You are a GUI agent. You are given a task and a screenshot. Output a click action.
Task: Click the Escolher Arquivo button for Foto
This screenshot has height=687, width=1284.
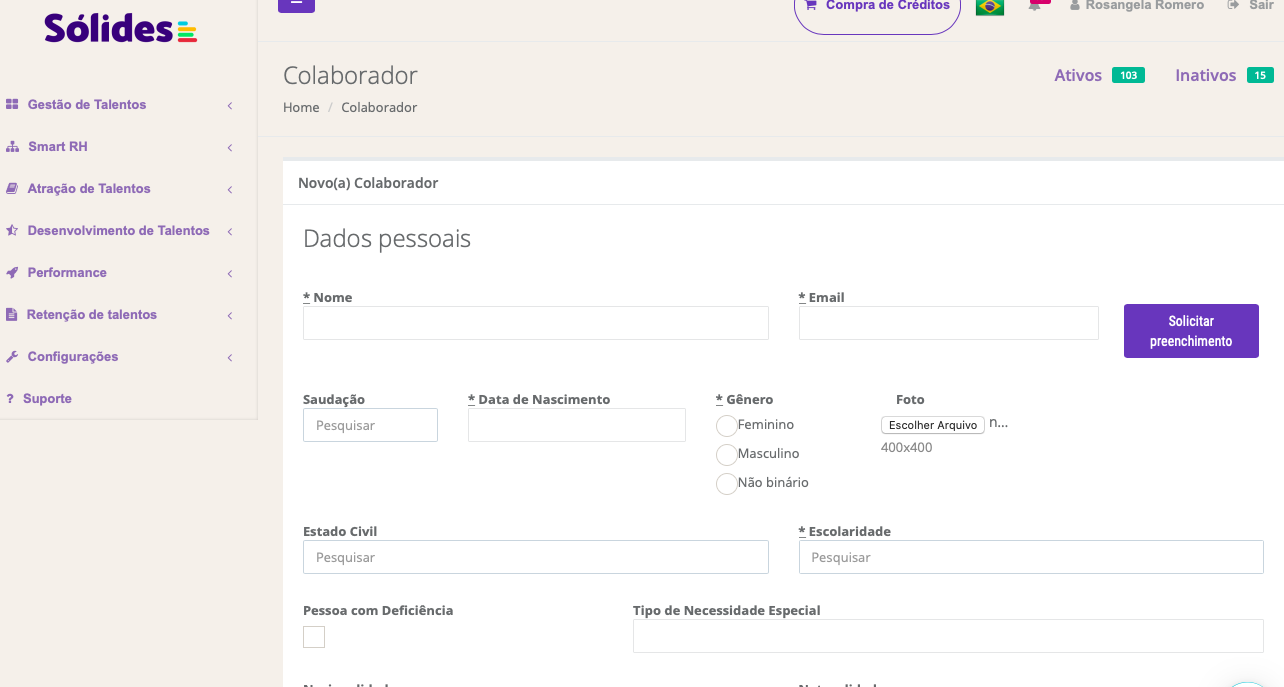pyautogui.click(x=932, y=425)
